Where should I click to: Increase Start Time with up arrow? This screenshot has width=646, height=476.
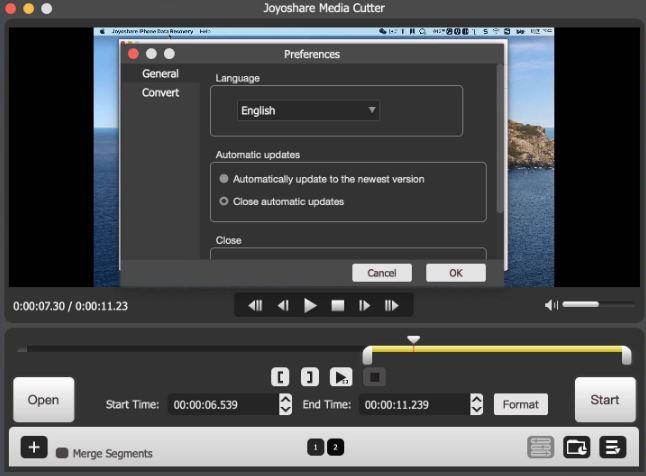(286, 399)
